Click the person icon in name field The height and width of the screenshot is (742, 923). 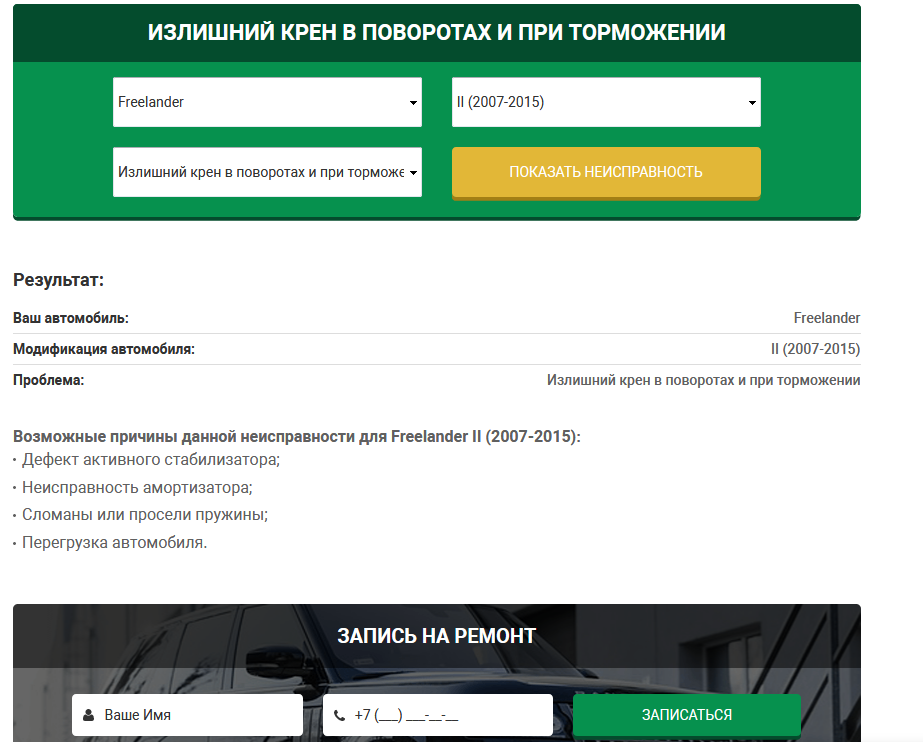tap(88, 716)
